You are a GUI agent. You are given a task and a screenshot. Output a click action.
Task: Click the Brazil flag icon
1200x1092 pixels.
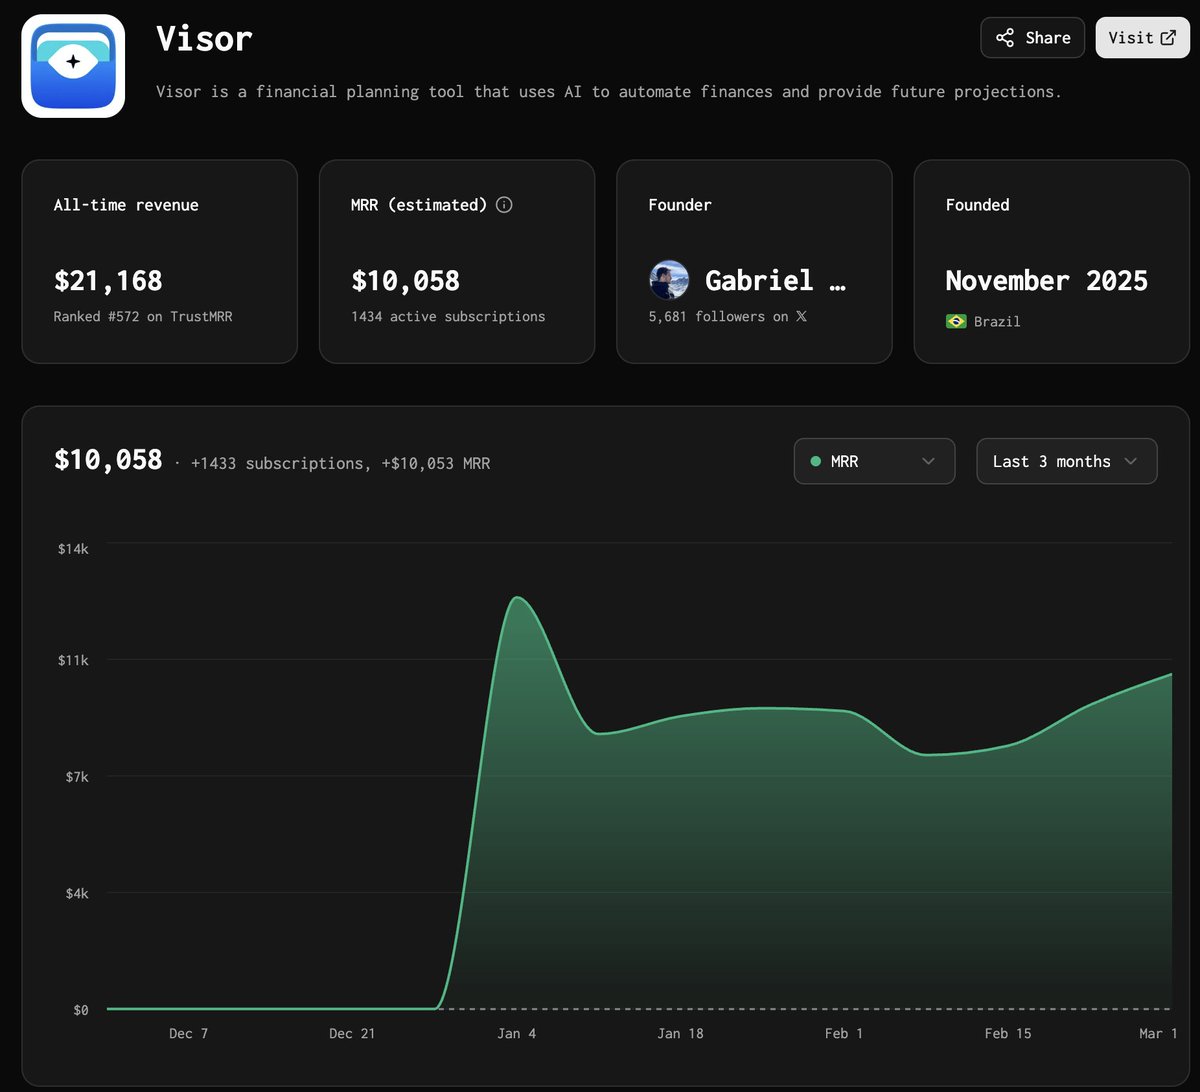tap(955, 321)
